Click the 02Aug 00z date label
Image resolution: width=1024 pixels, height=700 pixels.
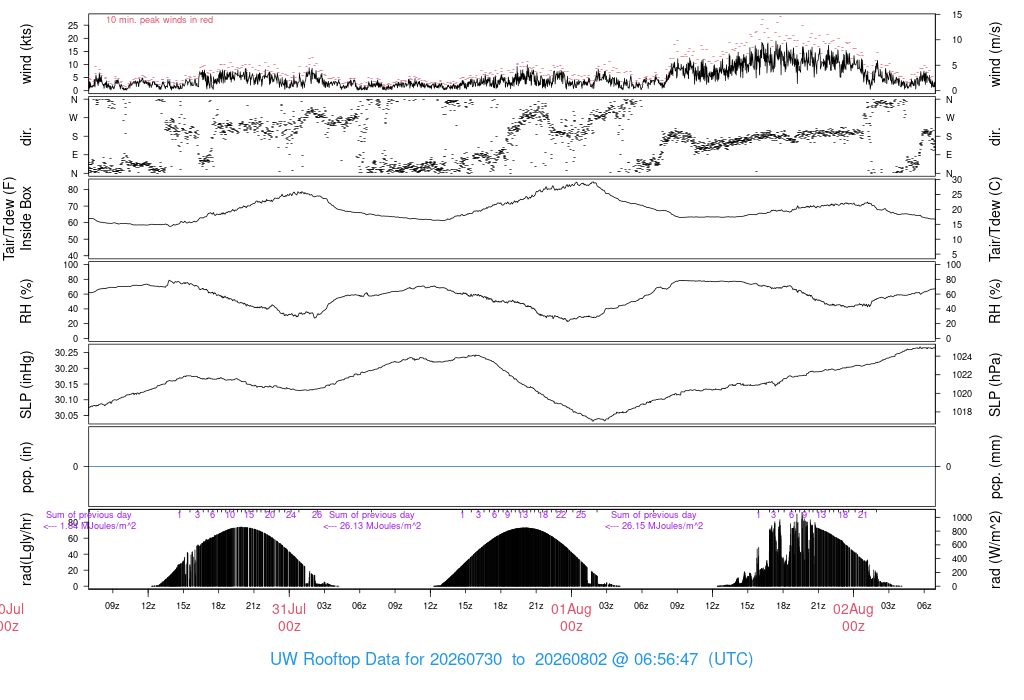click(x=853, y=618)
